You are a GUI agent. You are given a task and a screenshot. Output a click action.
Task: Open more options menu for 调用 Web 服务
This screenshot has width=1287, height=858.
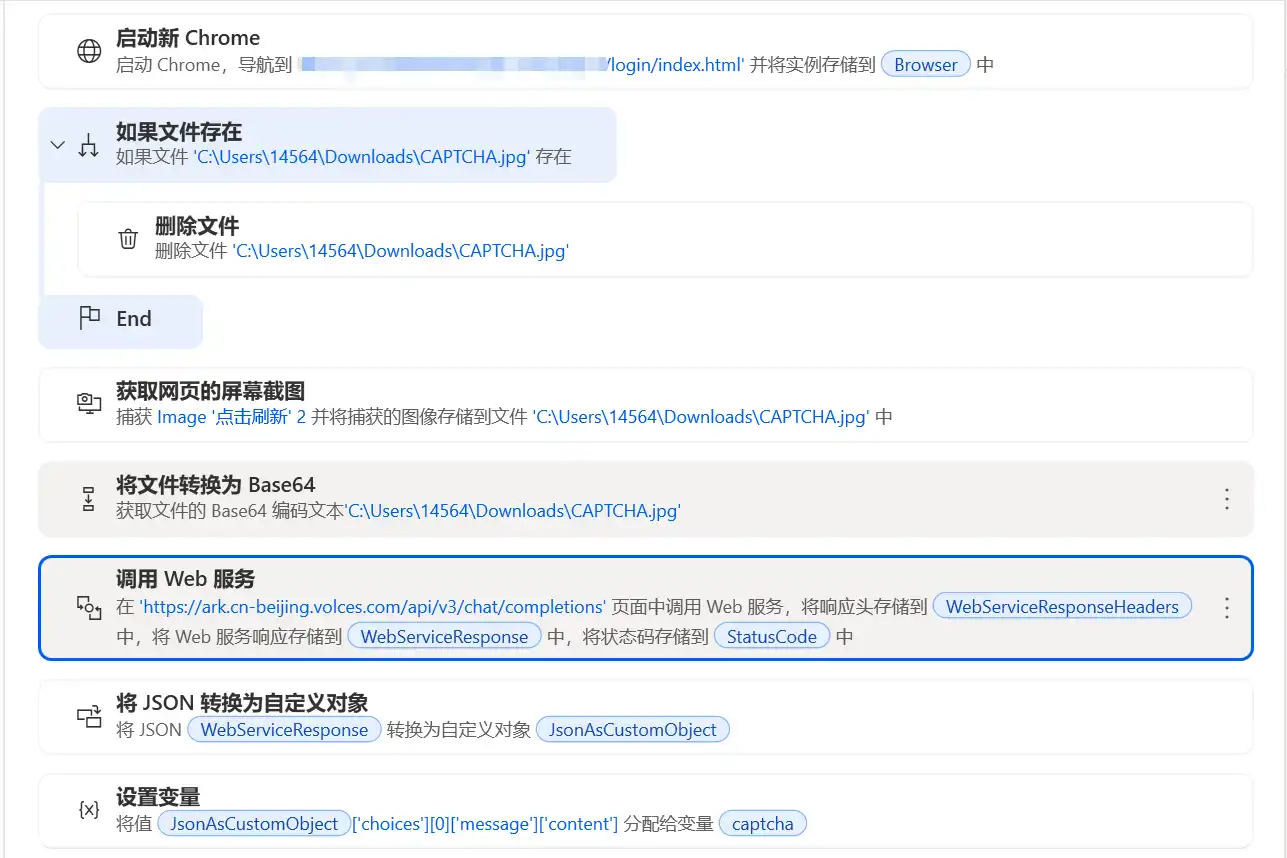[x=1227, y=607]
